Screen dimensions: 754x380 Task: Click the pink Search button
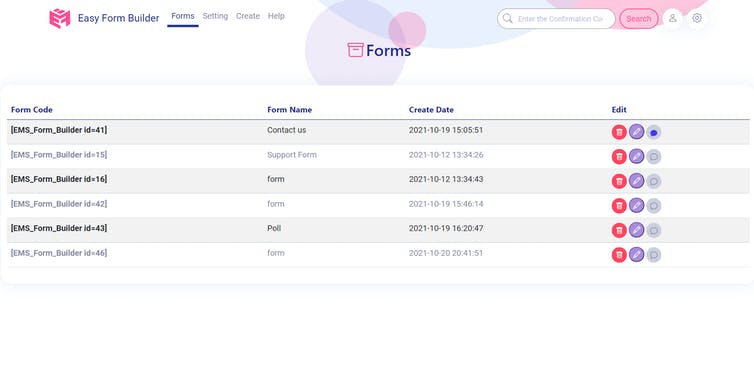[x=639, y=19]
